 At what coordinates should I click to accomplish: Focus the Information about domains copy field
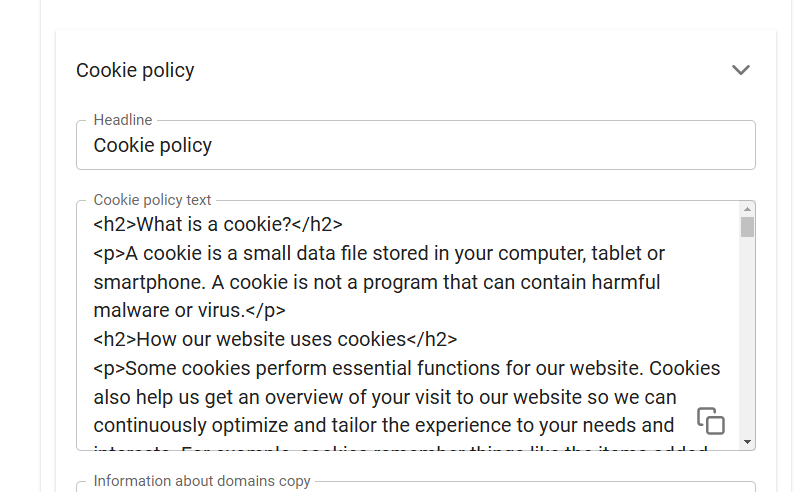point(415,487)
